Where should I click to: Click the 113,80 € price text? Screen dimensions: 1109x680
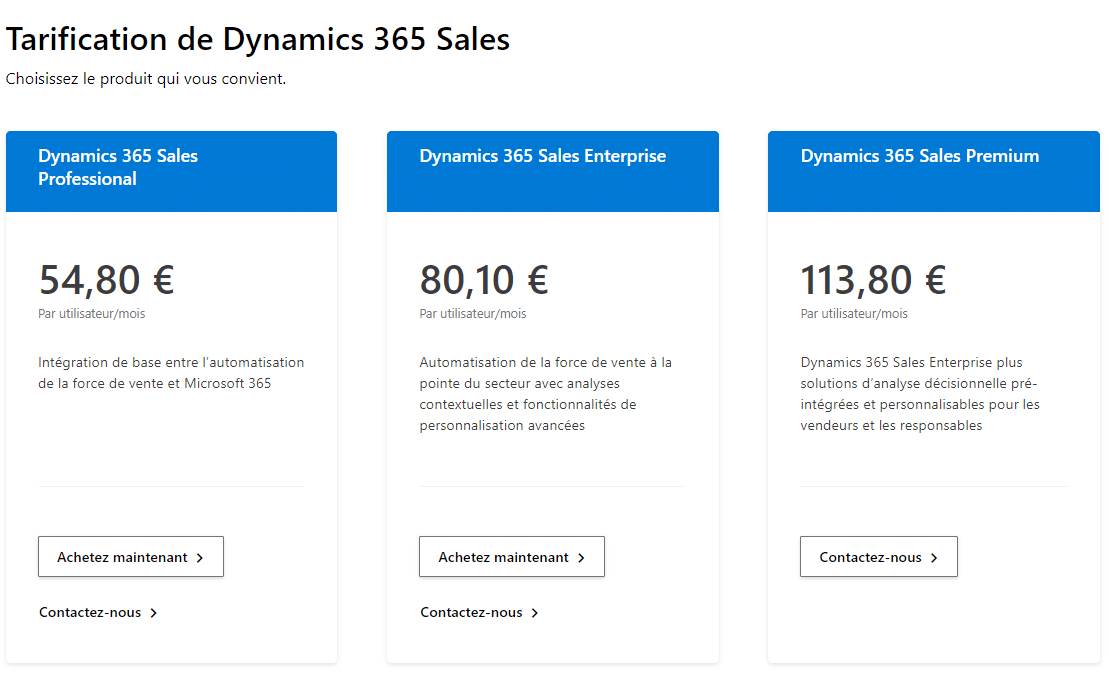click(872, 280)
